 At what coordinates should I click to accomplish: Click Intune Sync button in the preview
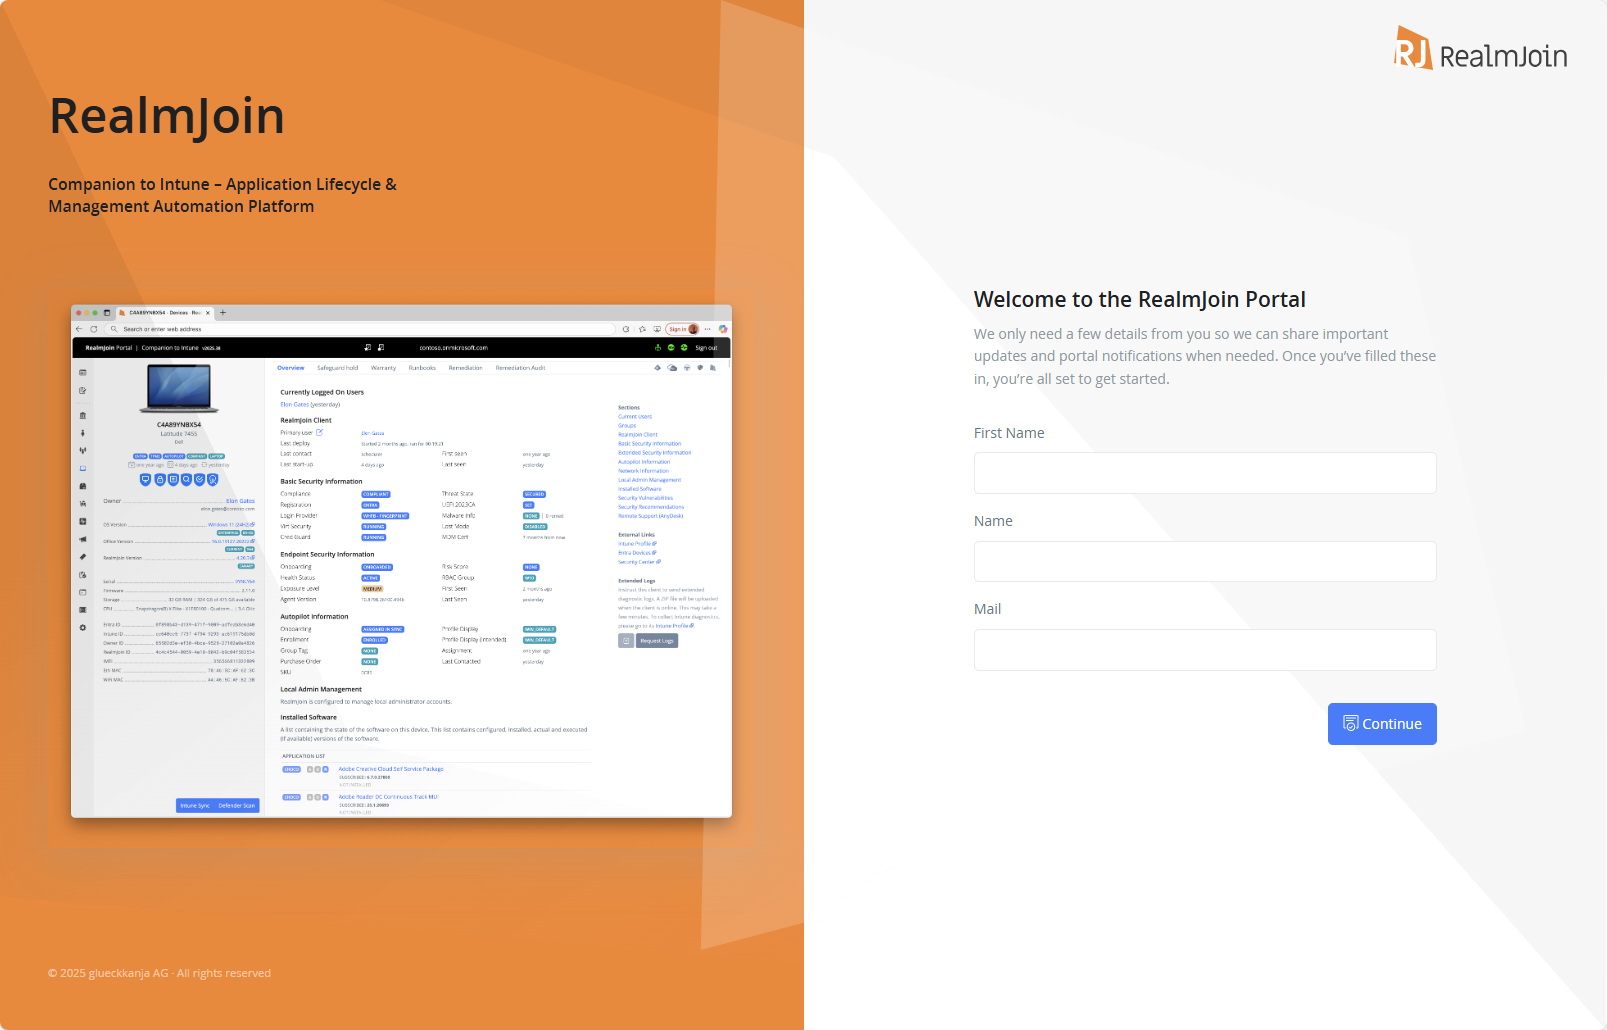click(195, 805)
